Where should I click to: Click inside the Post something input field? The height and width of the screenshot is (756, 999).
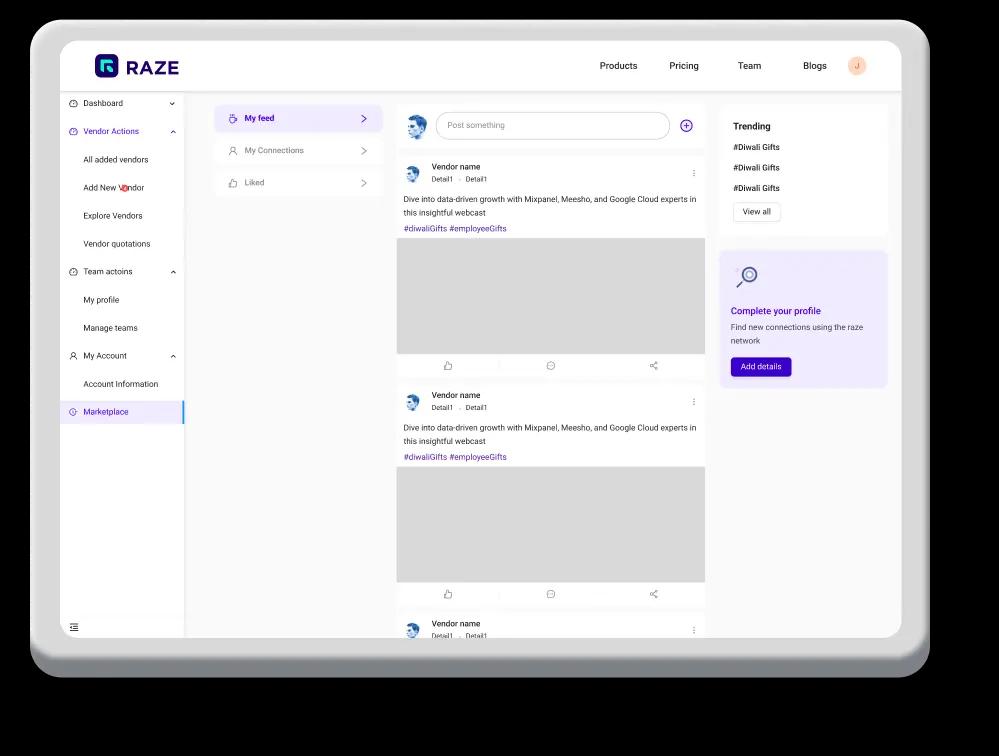pyautogui.click(x=550, y=125)
